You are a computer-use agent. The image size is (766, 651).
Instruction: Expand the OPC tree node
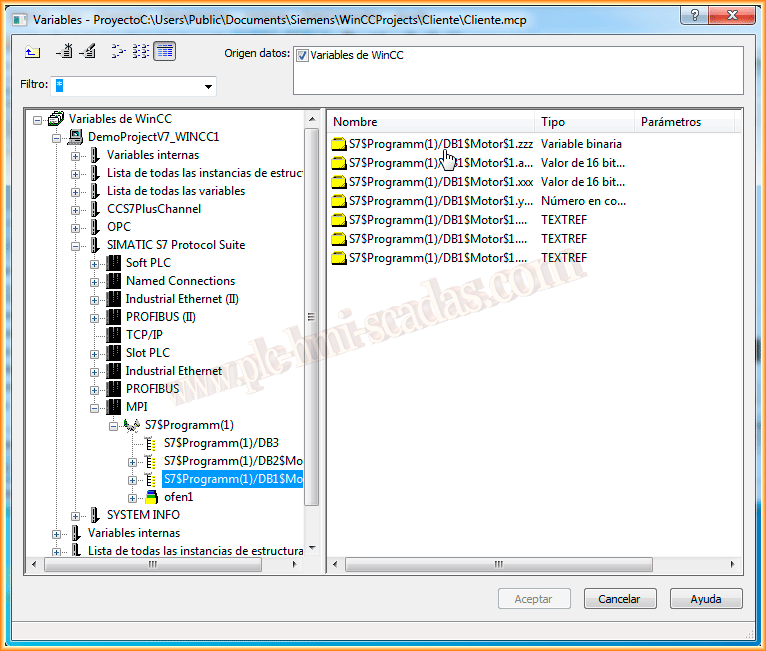pyautogui.click(x=75, y=227)
